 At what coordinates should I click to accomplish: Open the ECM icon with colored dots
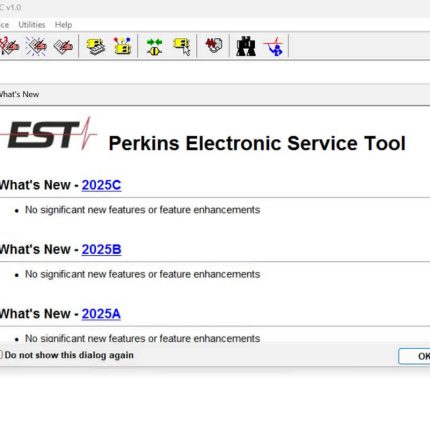(x=122, y=46)
